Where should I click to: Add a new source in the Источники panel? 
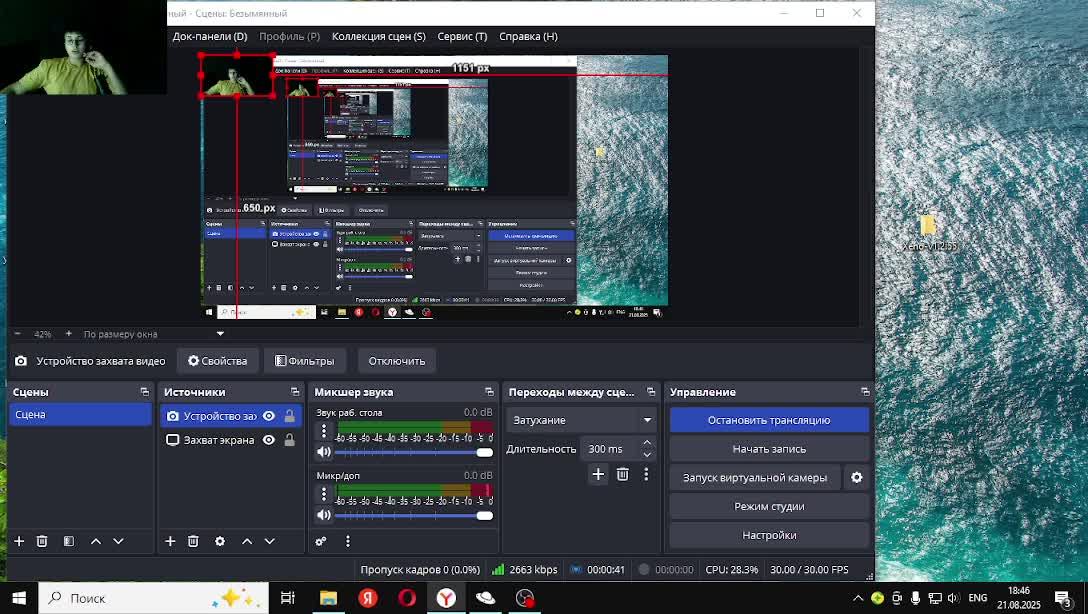click(x=170, y=541)
